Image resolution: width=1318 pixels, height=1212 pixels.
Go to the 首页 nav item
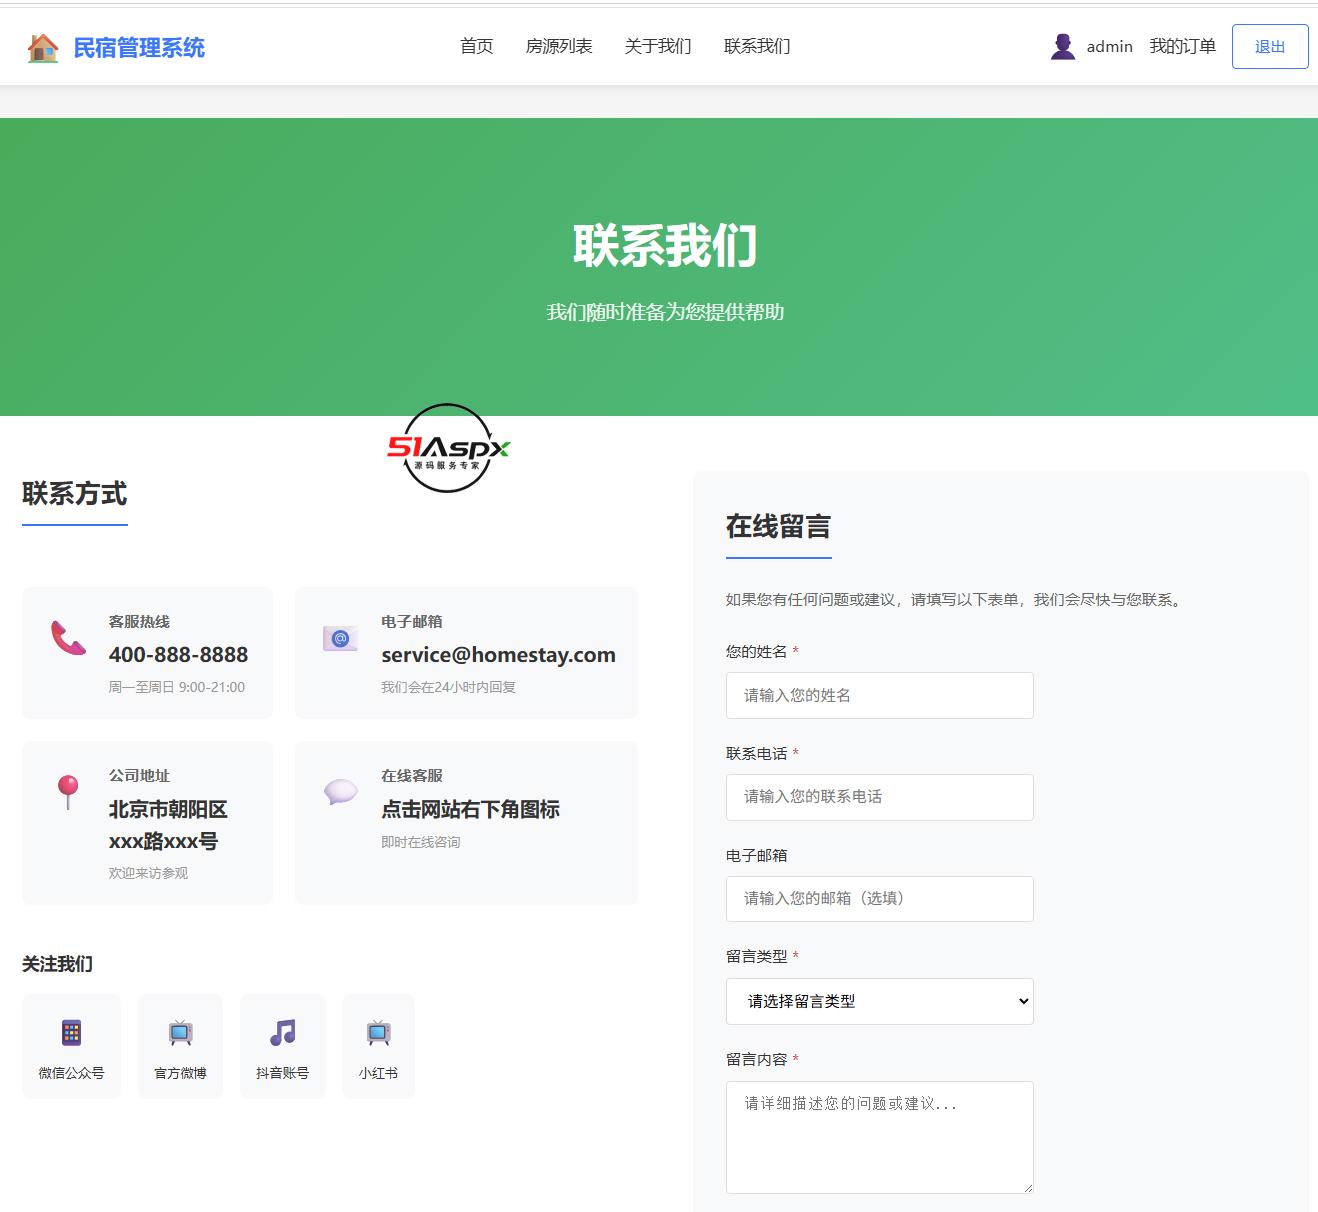coord(477,47)
